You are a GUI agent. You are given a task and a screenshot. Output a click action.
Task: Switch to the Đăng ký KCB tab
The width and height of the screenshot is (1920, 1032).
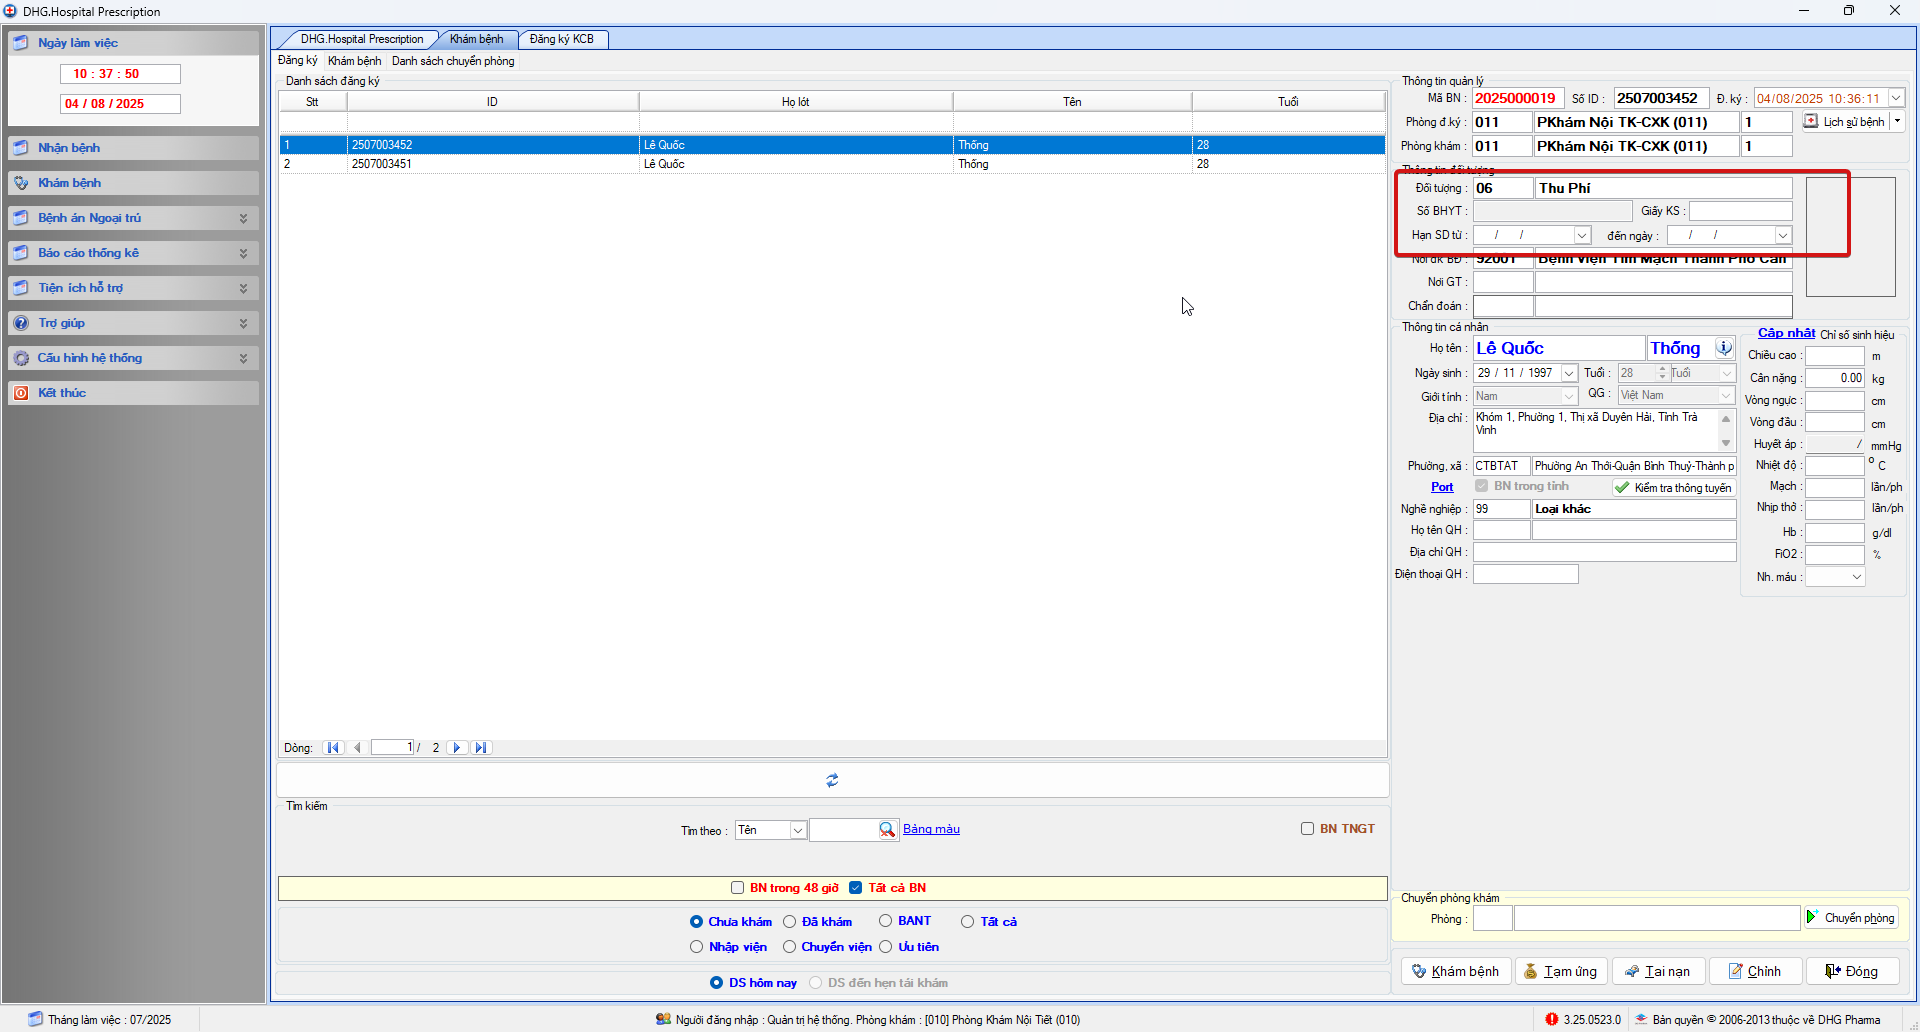[561, 39]
